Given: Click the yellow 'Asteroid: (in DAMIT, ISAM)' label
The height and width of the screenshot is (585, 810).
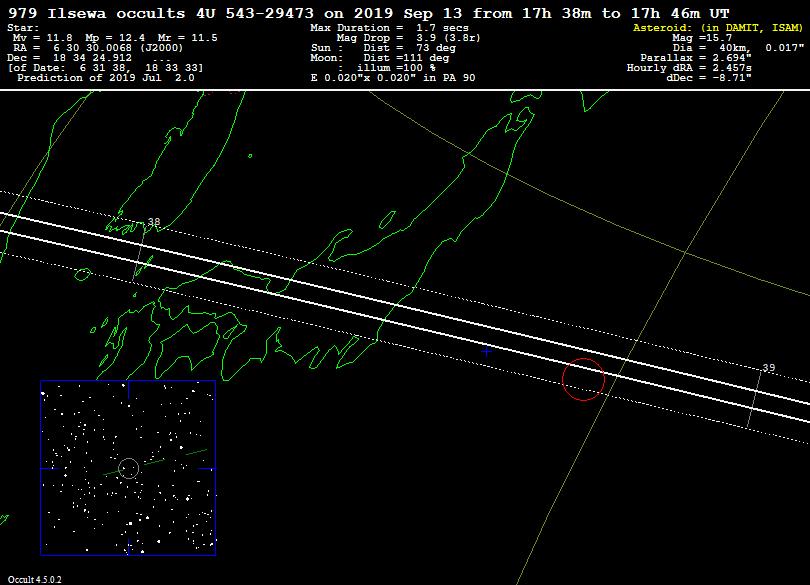Looking at the screenshot, I should pos(718,28).
